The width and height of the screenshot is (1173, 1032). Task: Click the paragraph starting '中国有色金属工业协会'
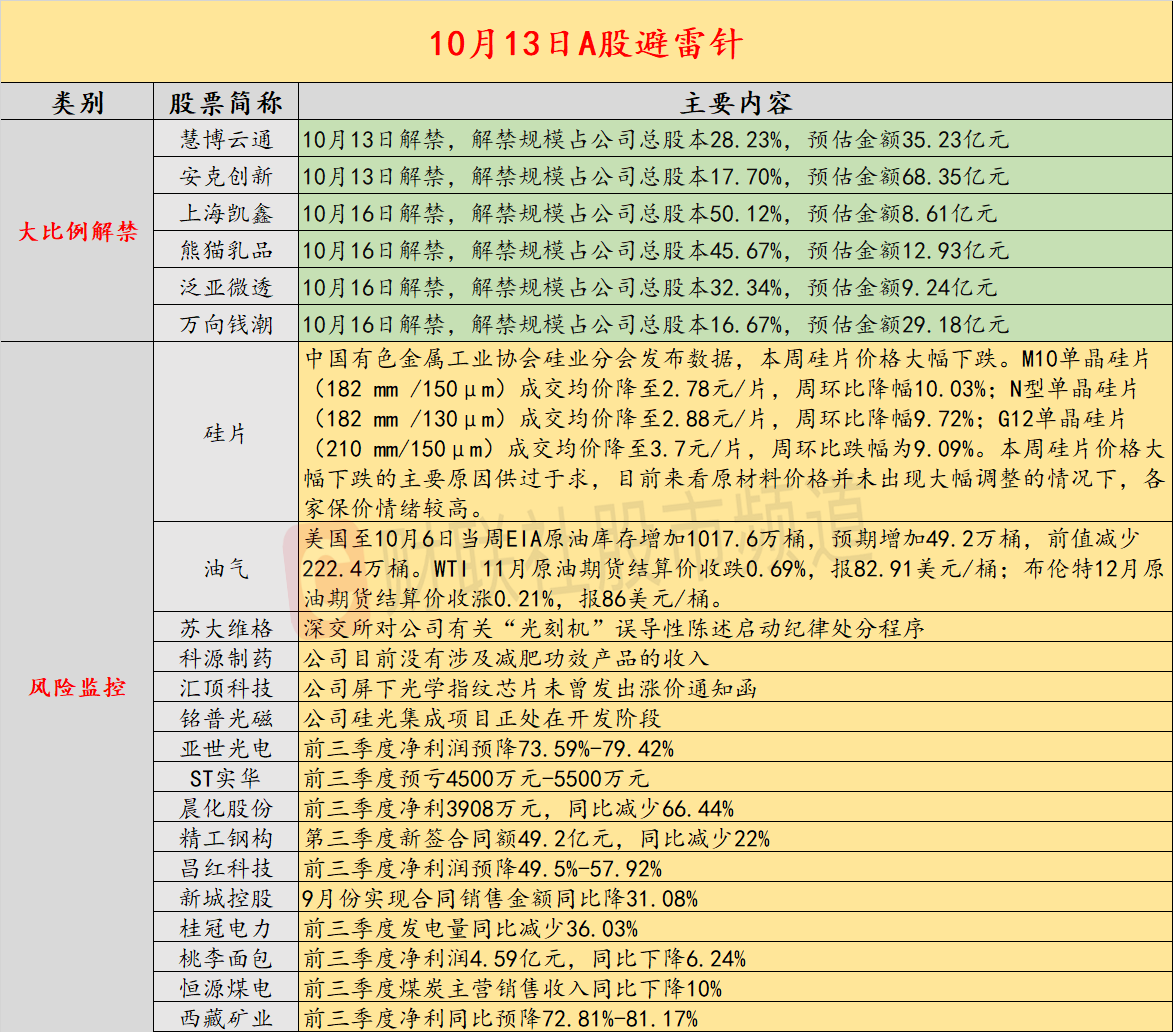tap(735, 433)
